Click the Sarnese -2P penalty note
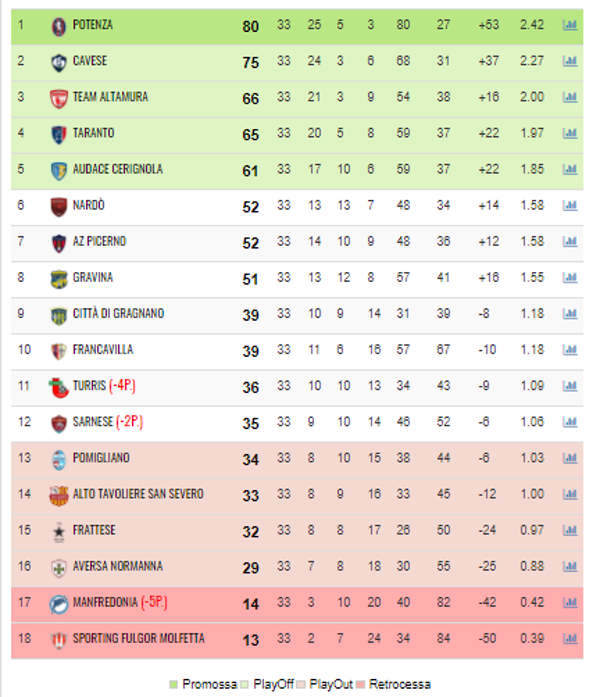This screenshot has height=697, width=600. pyautogui.click(x=131, y=422)
